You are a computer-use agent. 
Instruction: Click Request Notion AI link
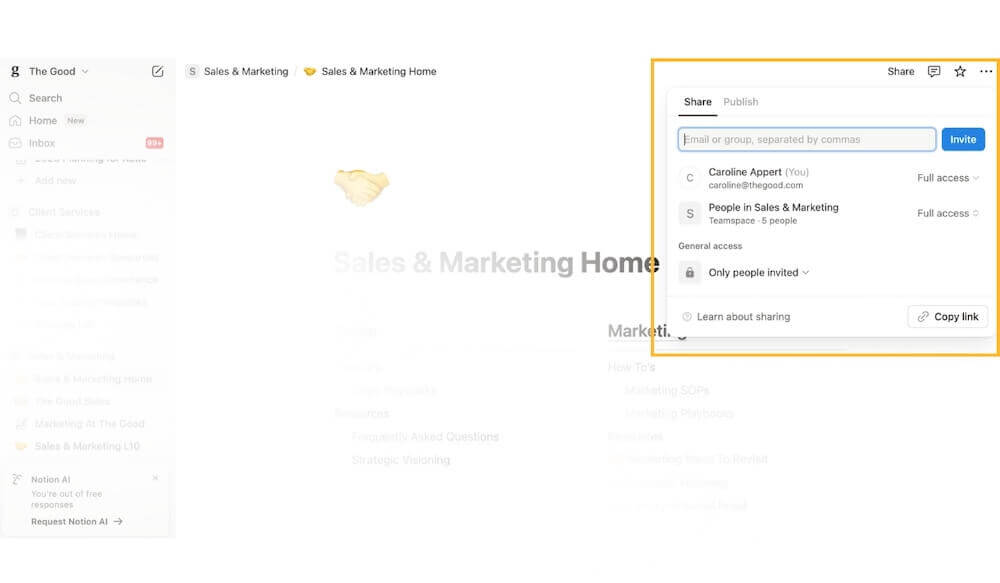[77, 522]
